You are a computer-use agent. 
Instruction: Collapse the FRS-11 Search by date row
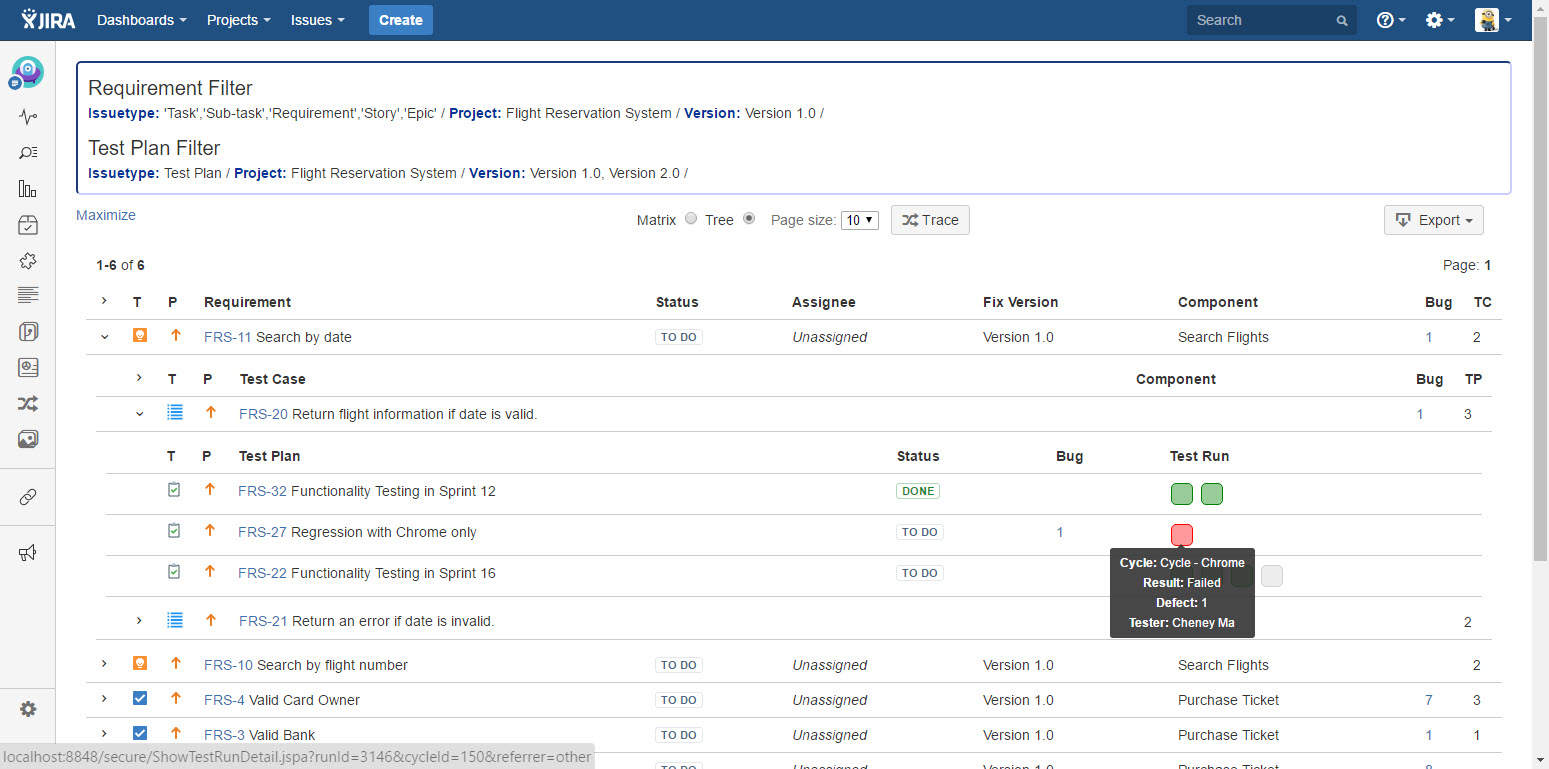104,337
